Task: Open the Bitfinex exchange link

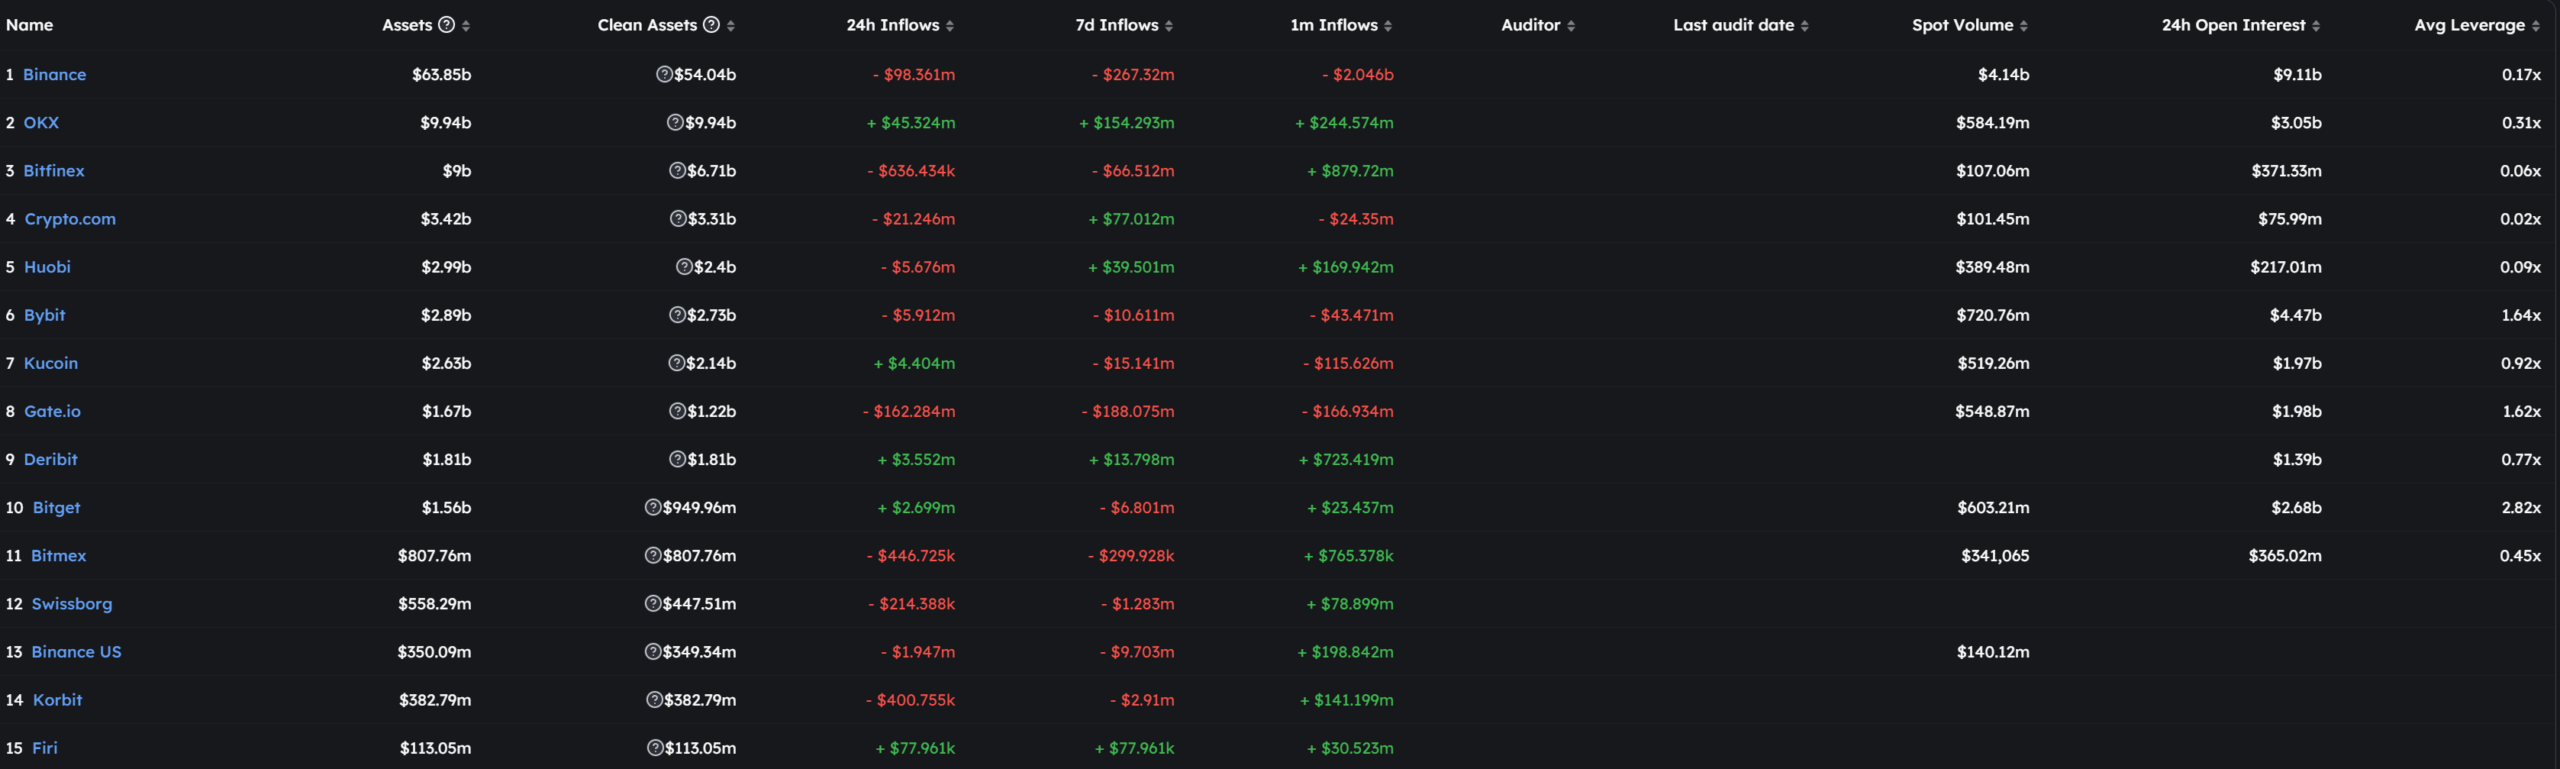Action: (54, 171)
